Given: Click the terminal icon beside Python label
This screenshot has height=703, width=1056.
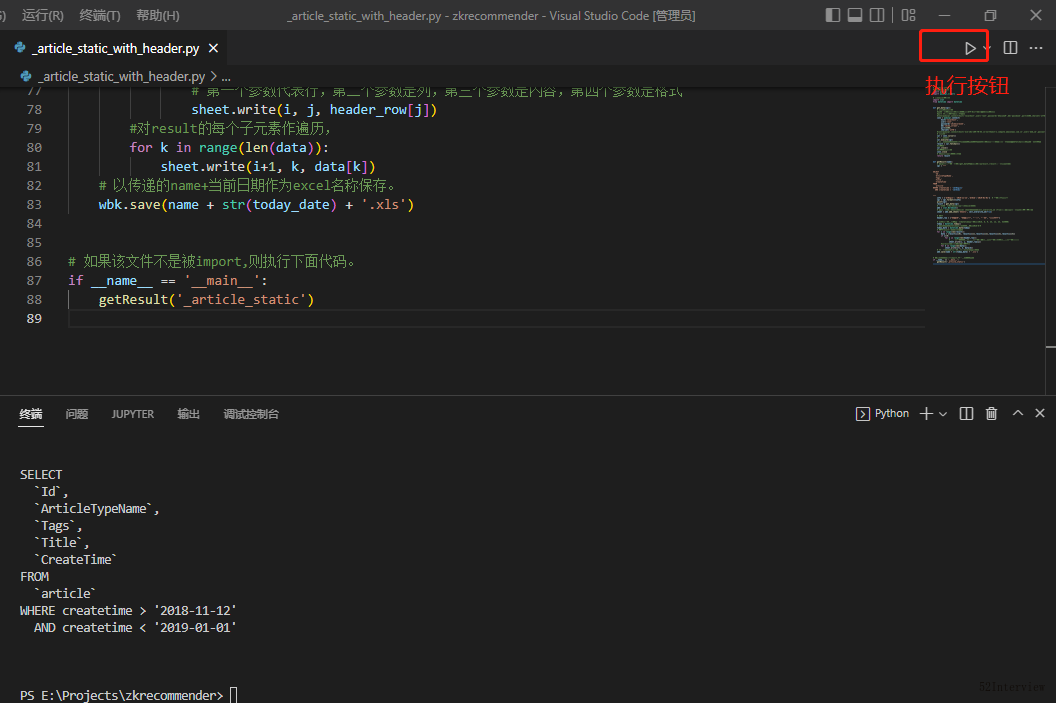Looking at the screenshot, I should point(862,414).
